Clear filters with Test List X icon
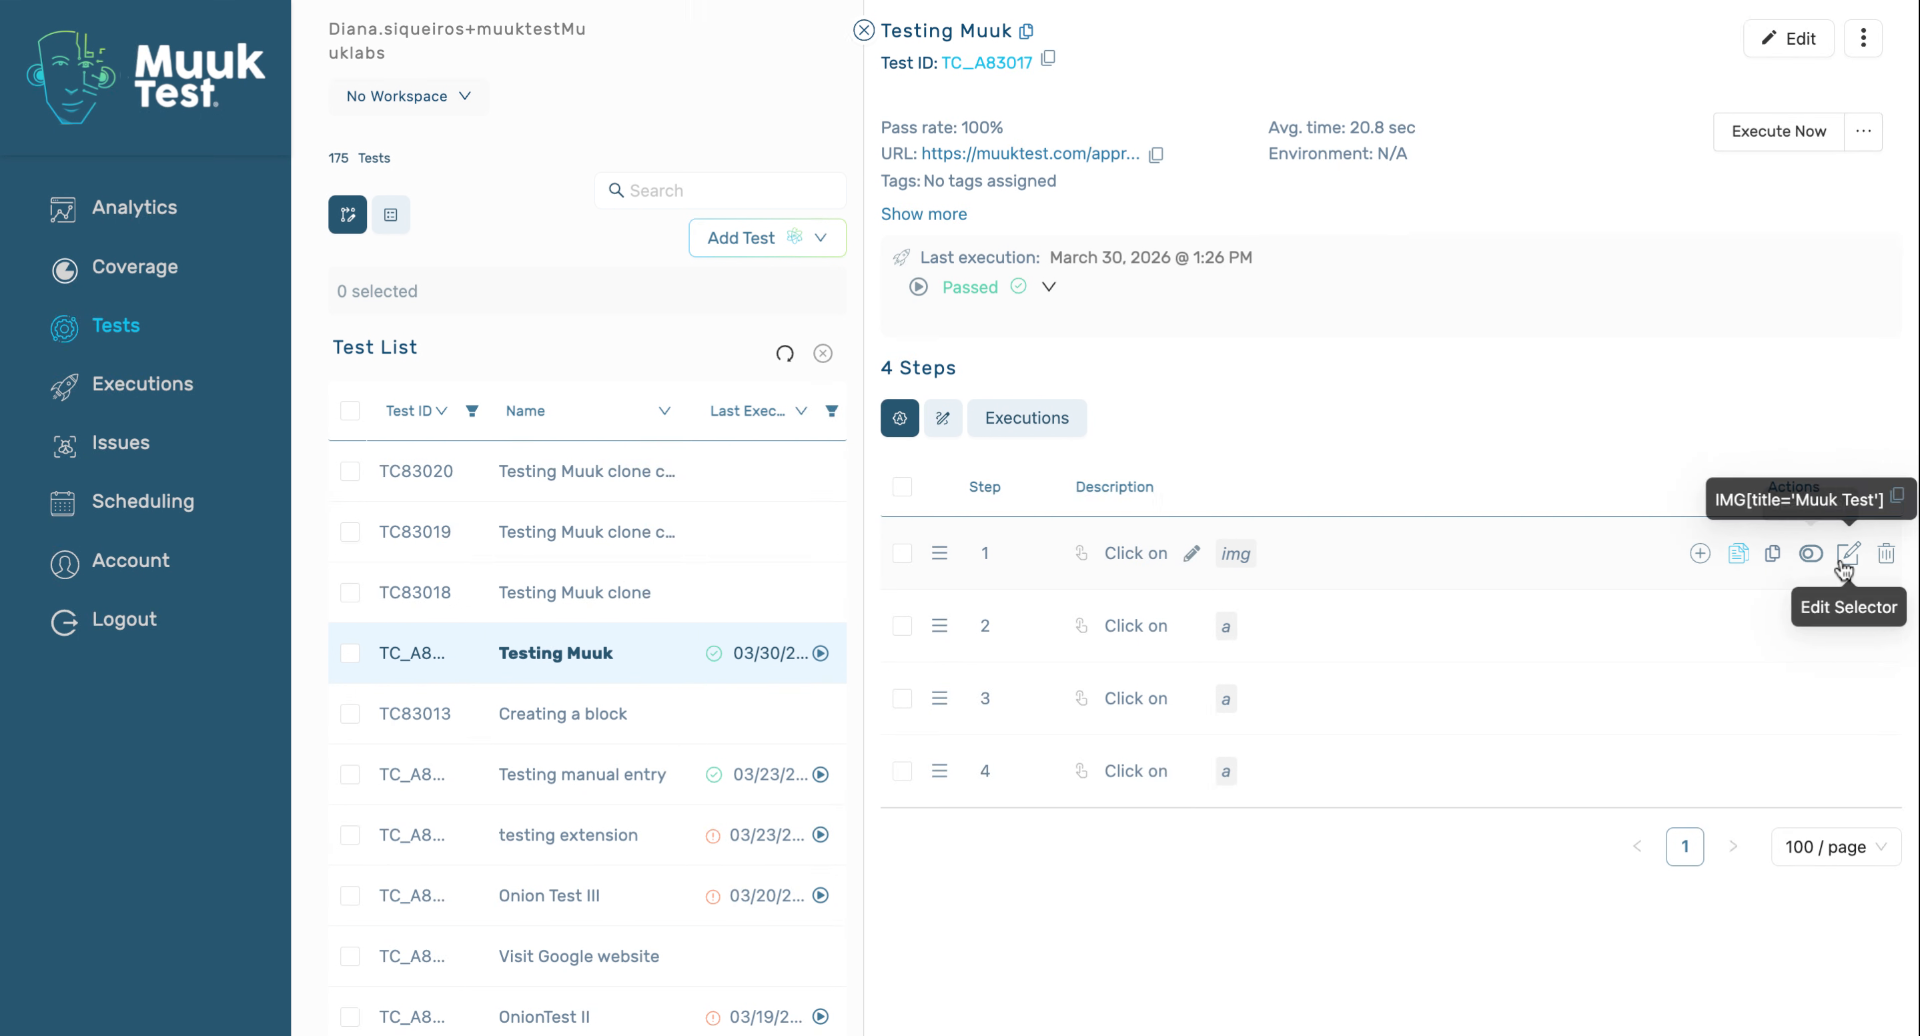Screen dimensions: 1920x1036 [x=823, y=353]
